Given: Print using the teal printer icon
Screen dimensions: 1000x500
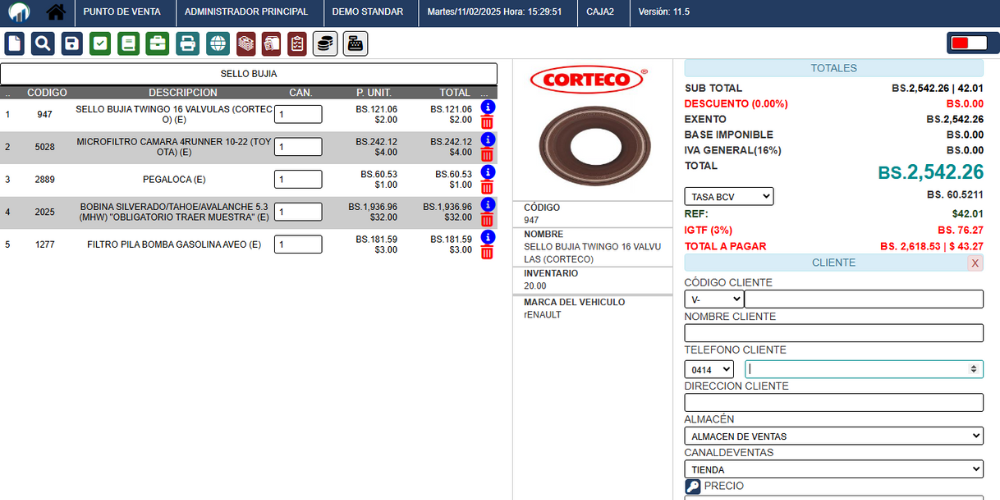Looking at the screenshot, I should click(188, 44).
